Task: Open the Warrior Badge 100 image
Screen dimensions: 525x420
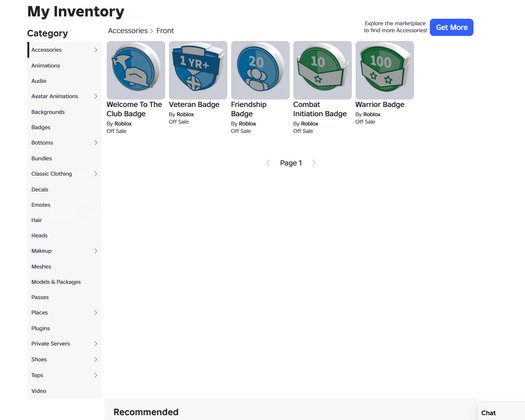Action: point(385,70)
